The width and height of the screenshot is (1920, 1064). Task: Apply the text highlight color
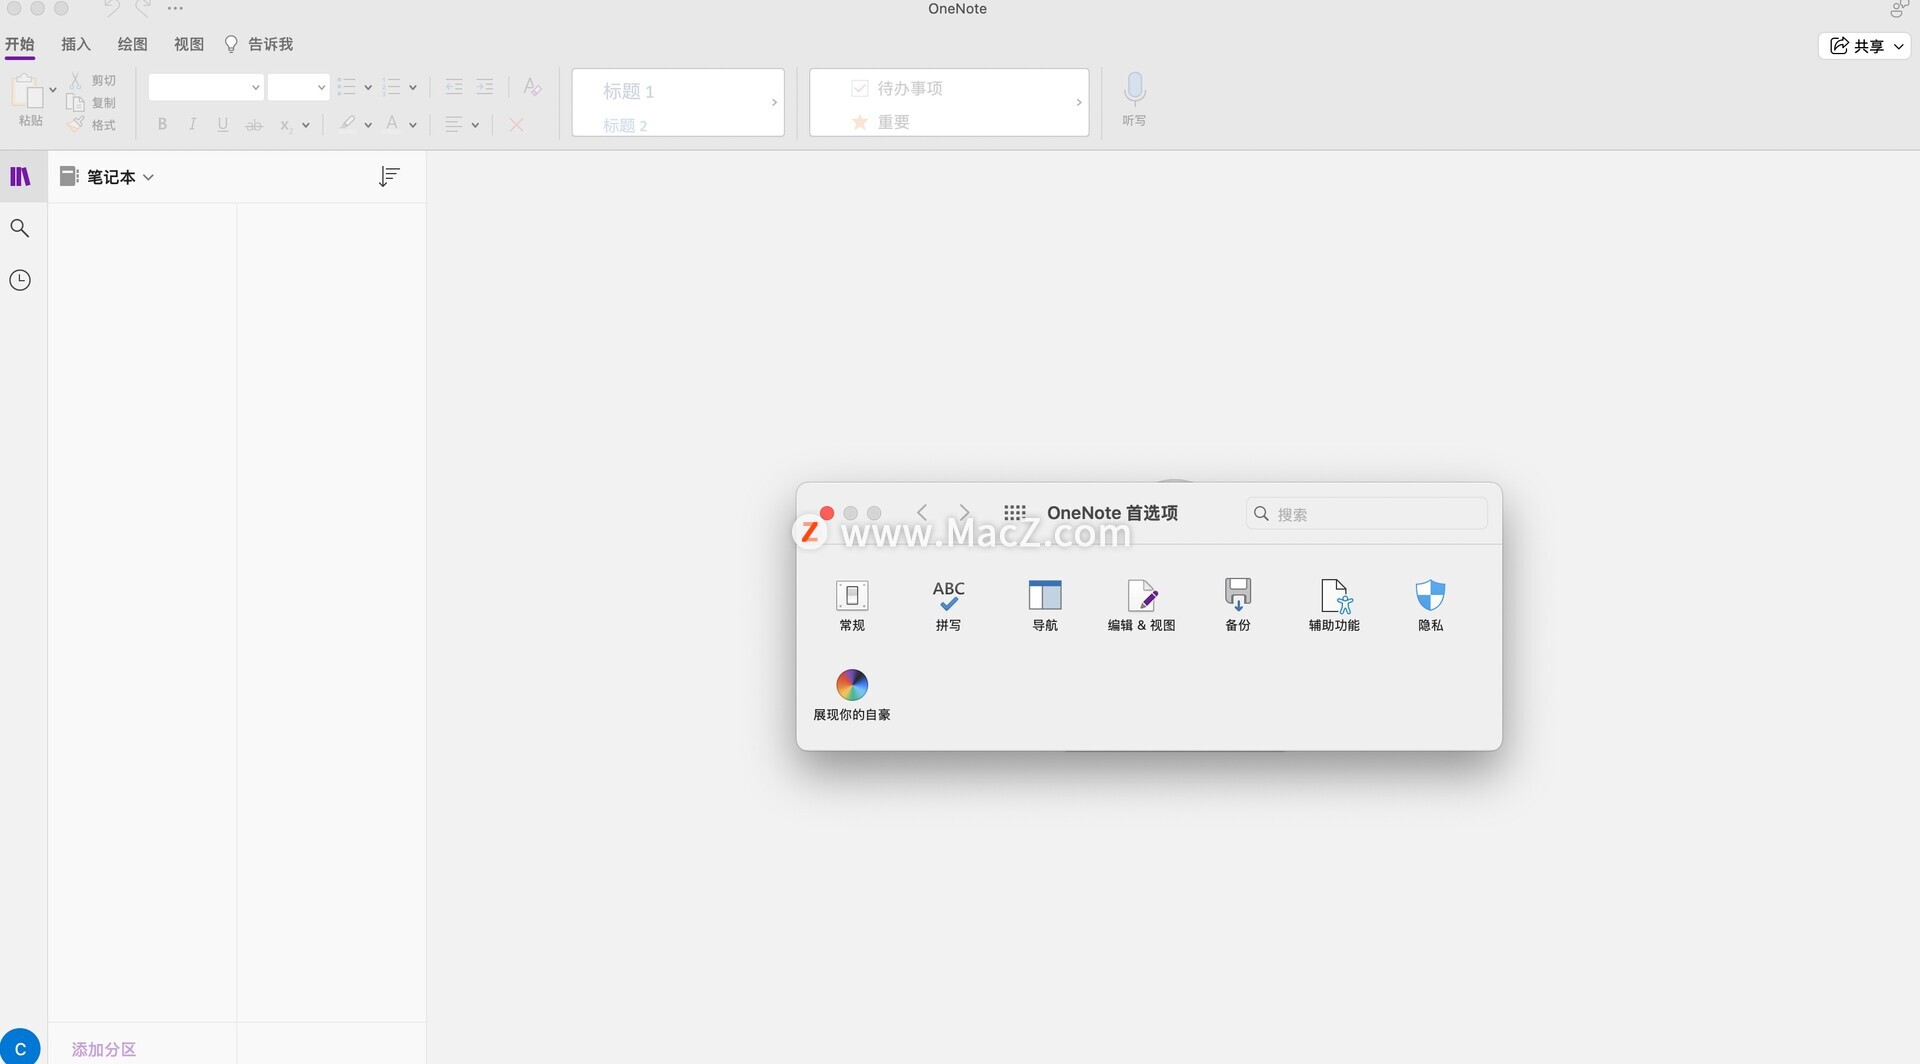pyautogui.click(x=347, y=124)
